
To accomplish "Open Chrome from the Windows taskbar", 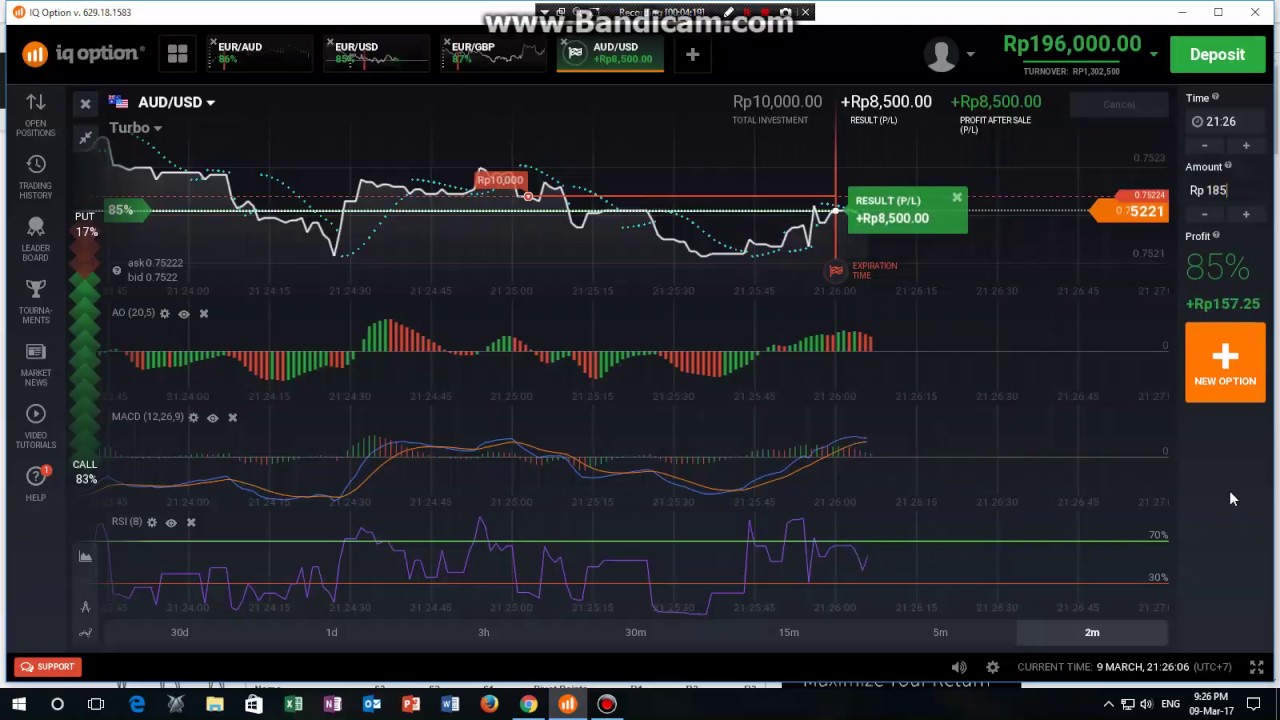I will (x=528, y=704).
